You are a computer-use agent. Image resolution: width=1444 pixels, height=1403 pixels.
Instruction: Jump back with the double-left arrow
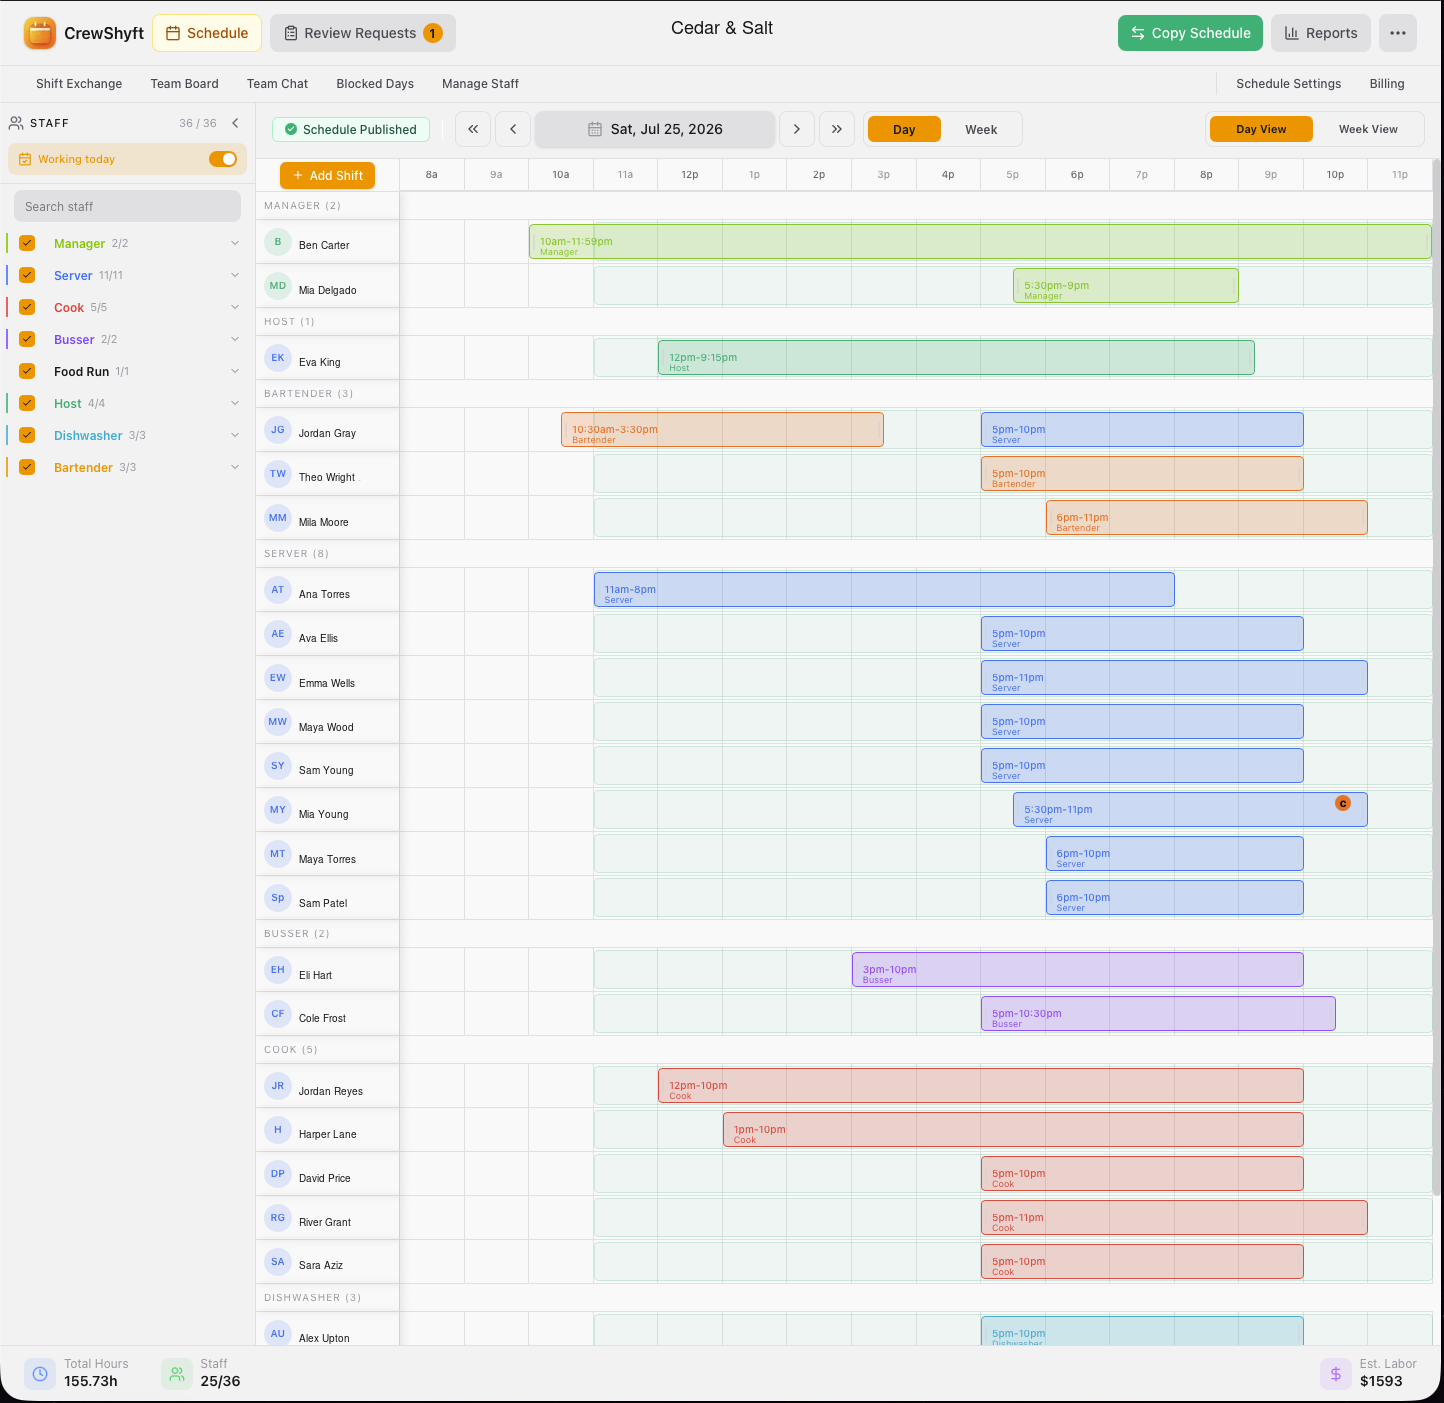(x=473, y=129)
